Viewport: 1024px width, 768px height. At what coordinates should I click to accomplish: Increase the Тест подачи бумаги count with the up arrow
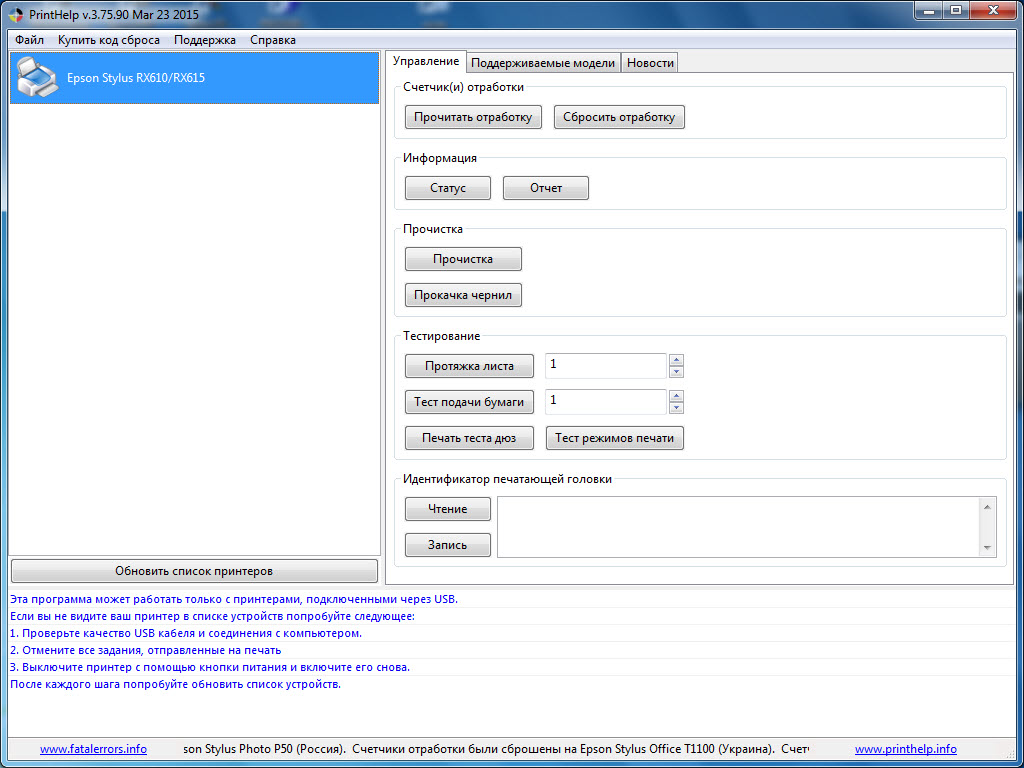pos(677,396)
